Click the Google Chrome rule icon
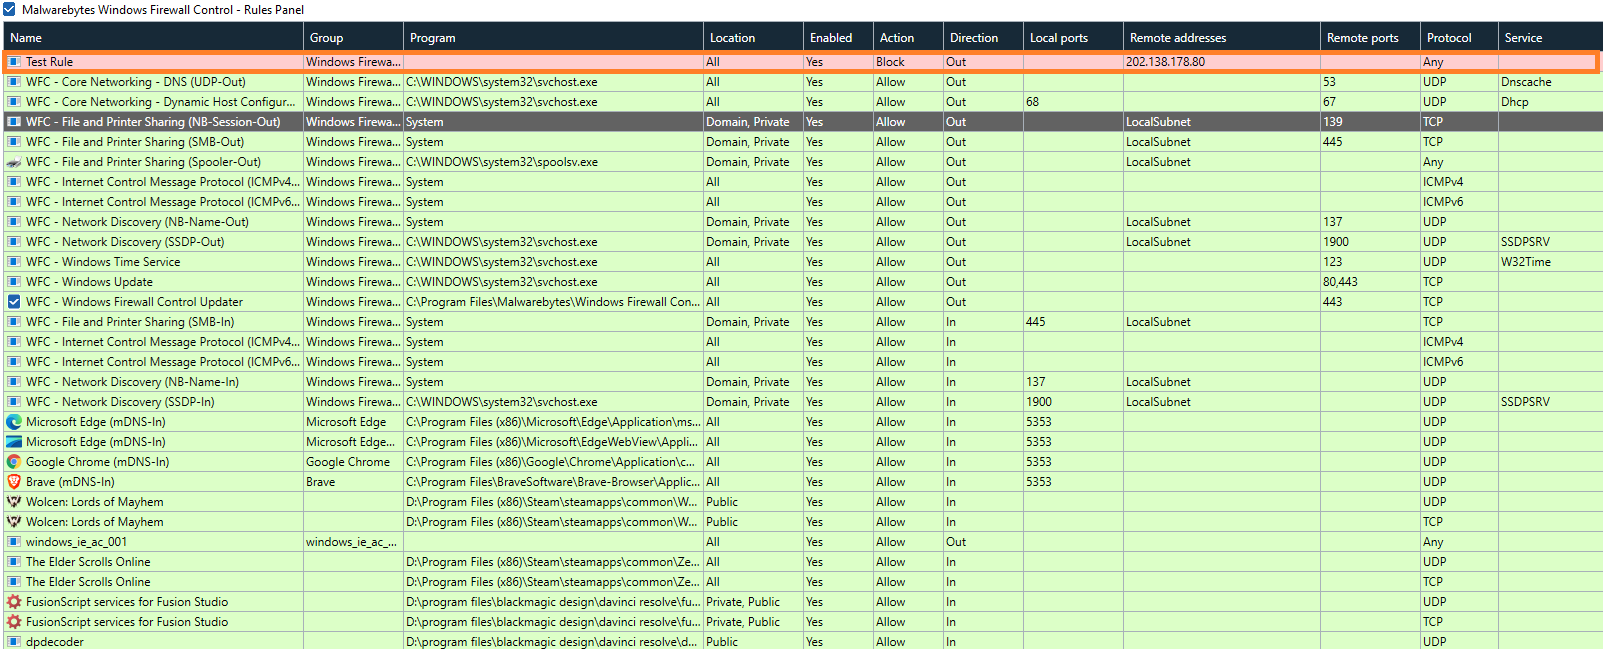Screen dimensions: 1603x649 pyautogui.click(x=14, y=462)
